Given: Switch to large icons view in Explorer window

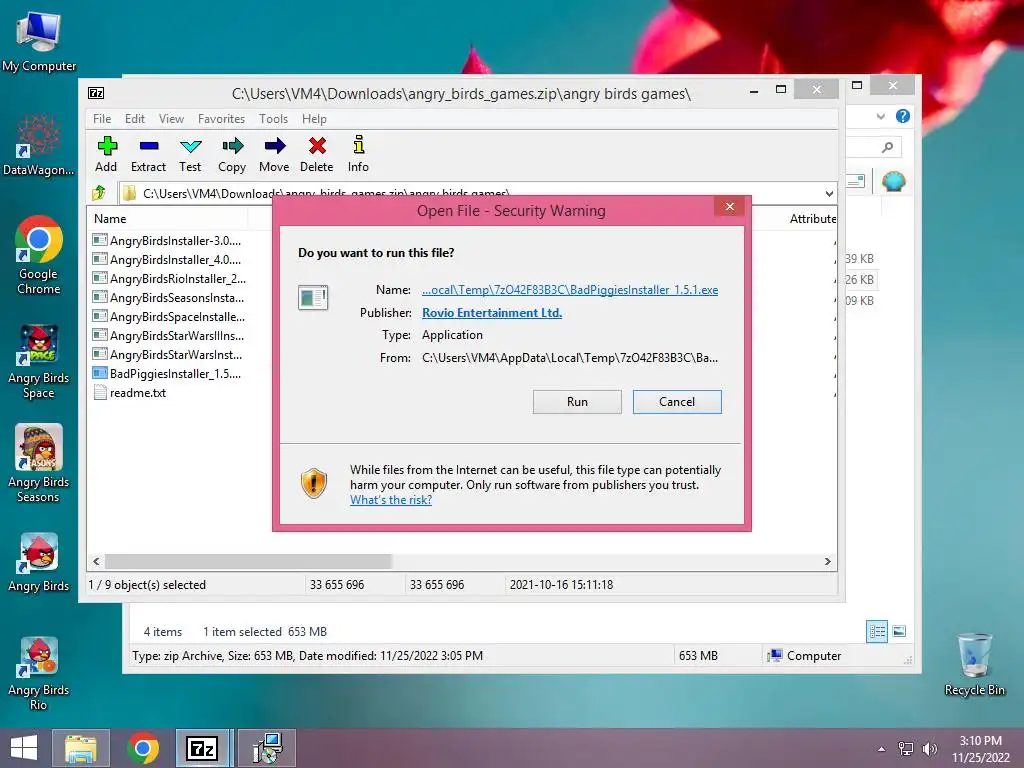Looking at the screenshot, I should coord(899,631).
